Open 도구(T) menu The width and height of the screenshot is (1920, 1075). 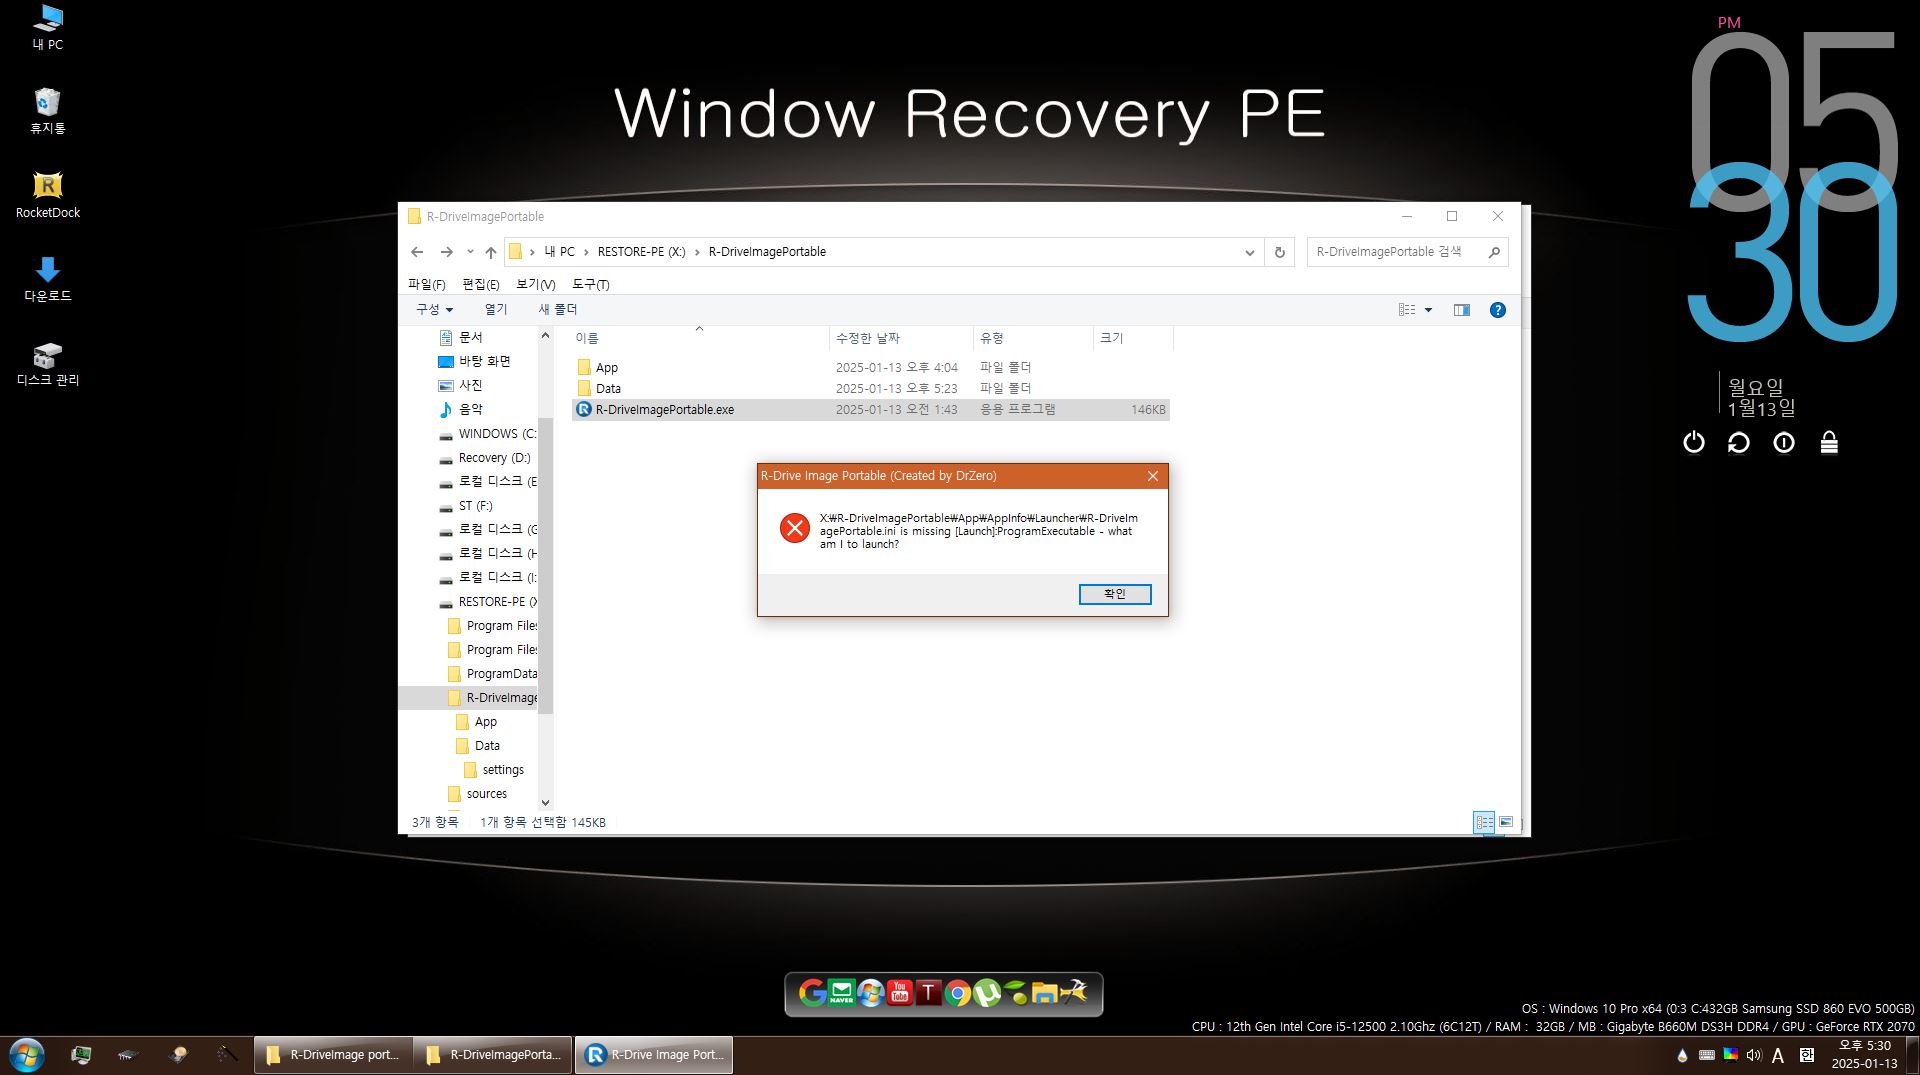click(x=591, y=285)
